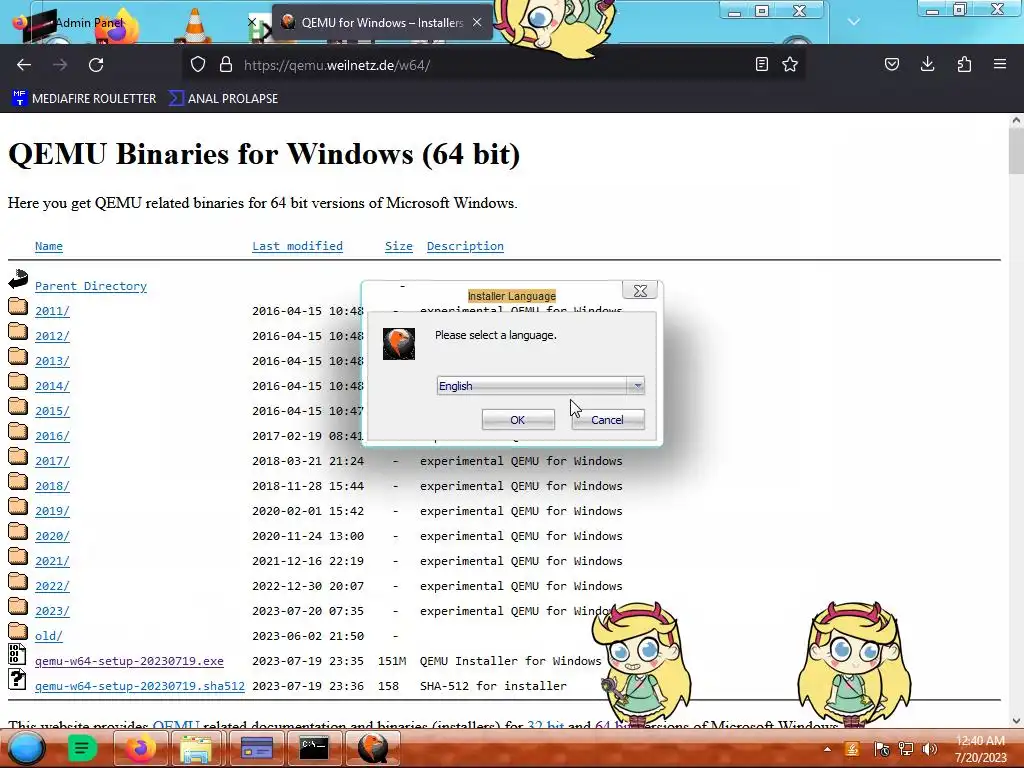Click the page vertical scrollbar thumb
This screenshot has width=1024, height=768.
click(1016, 152)
